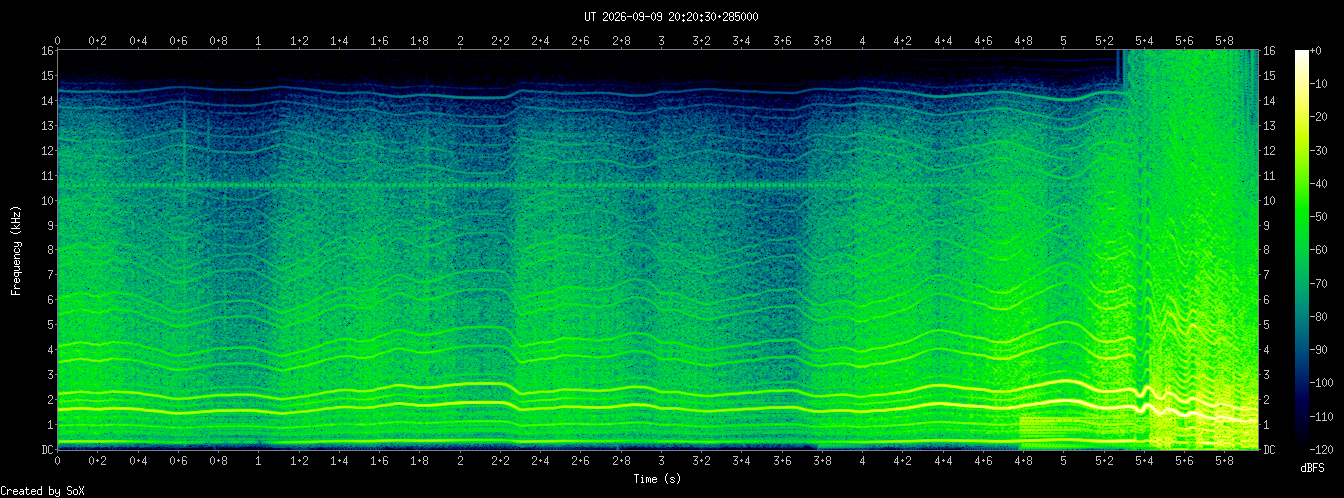Click the 2 second tick on top axis
This screenshot has width=1344, height=498.
(x=460, y=41)
